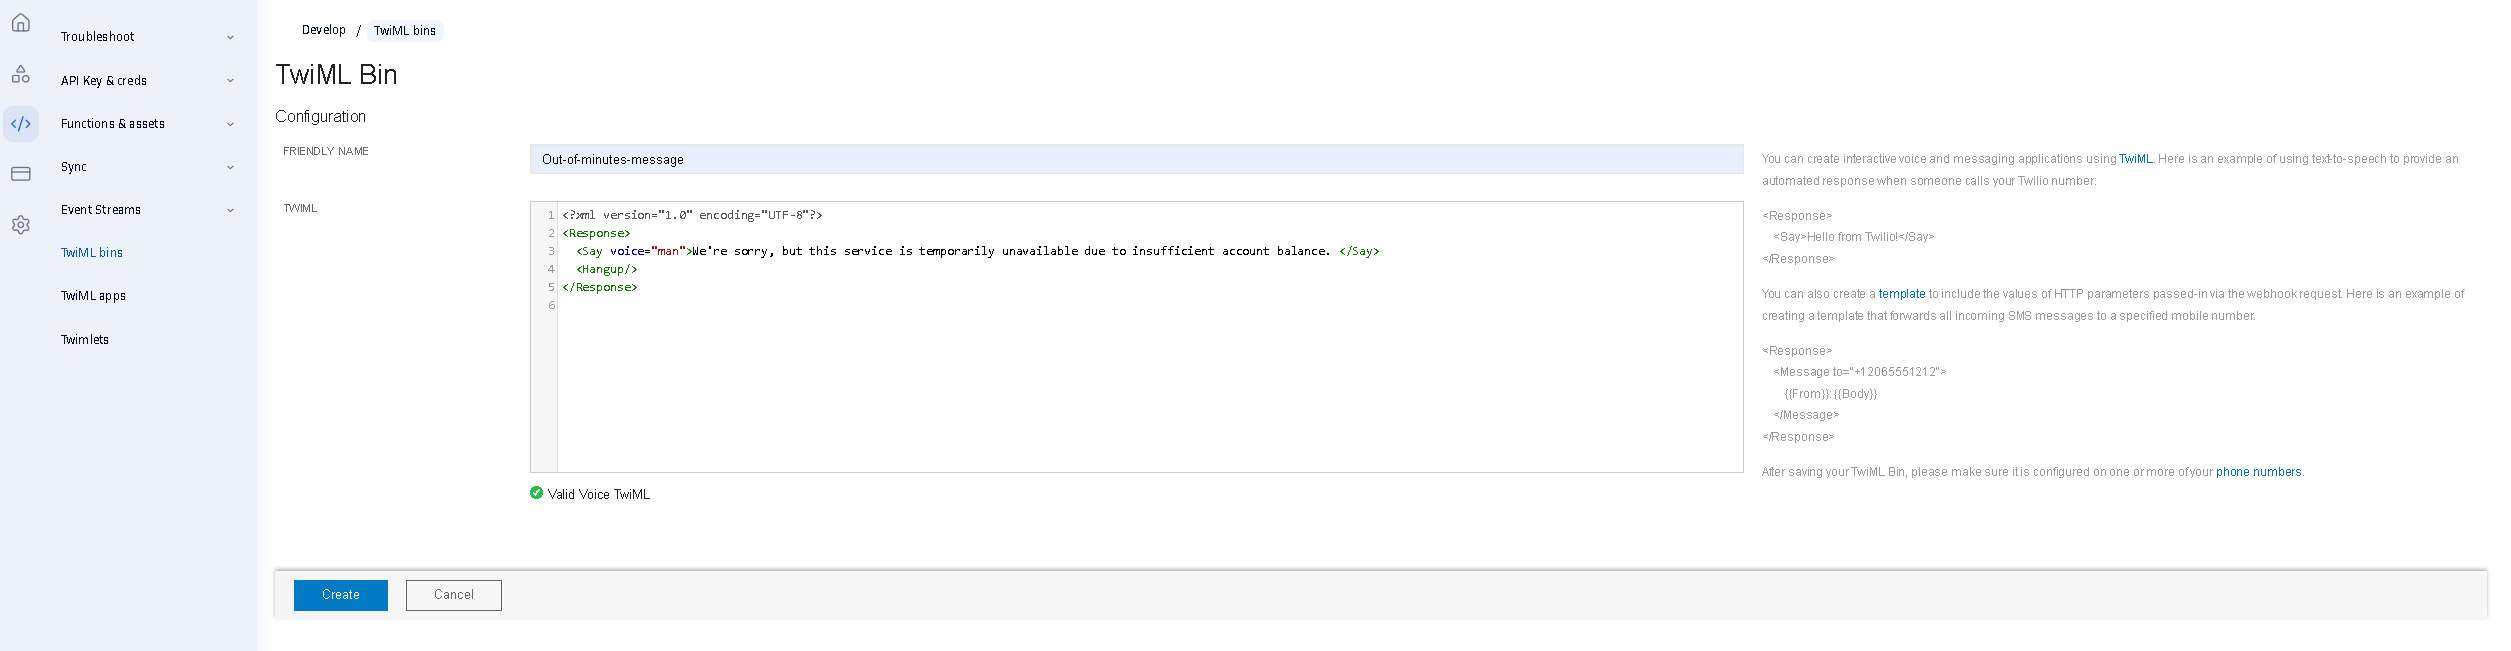Click the Develop breadcrumb

324,30
